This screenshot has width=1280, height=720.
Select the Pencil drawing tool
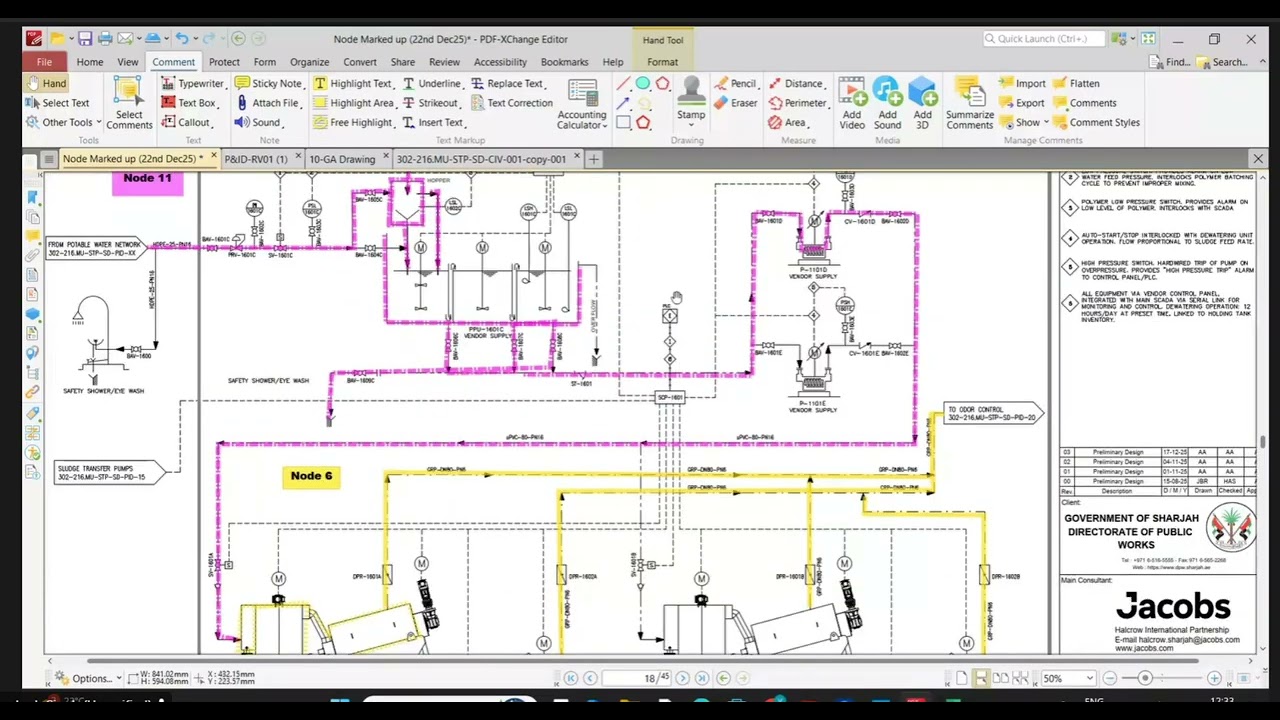[735, 84]
